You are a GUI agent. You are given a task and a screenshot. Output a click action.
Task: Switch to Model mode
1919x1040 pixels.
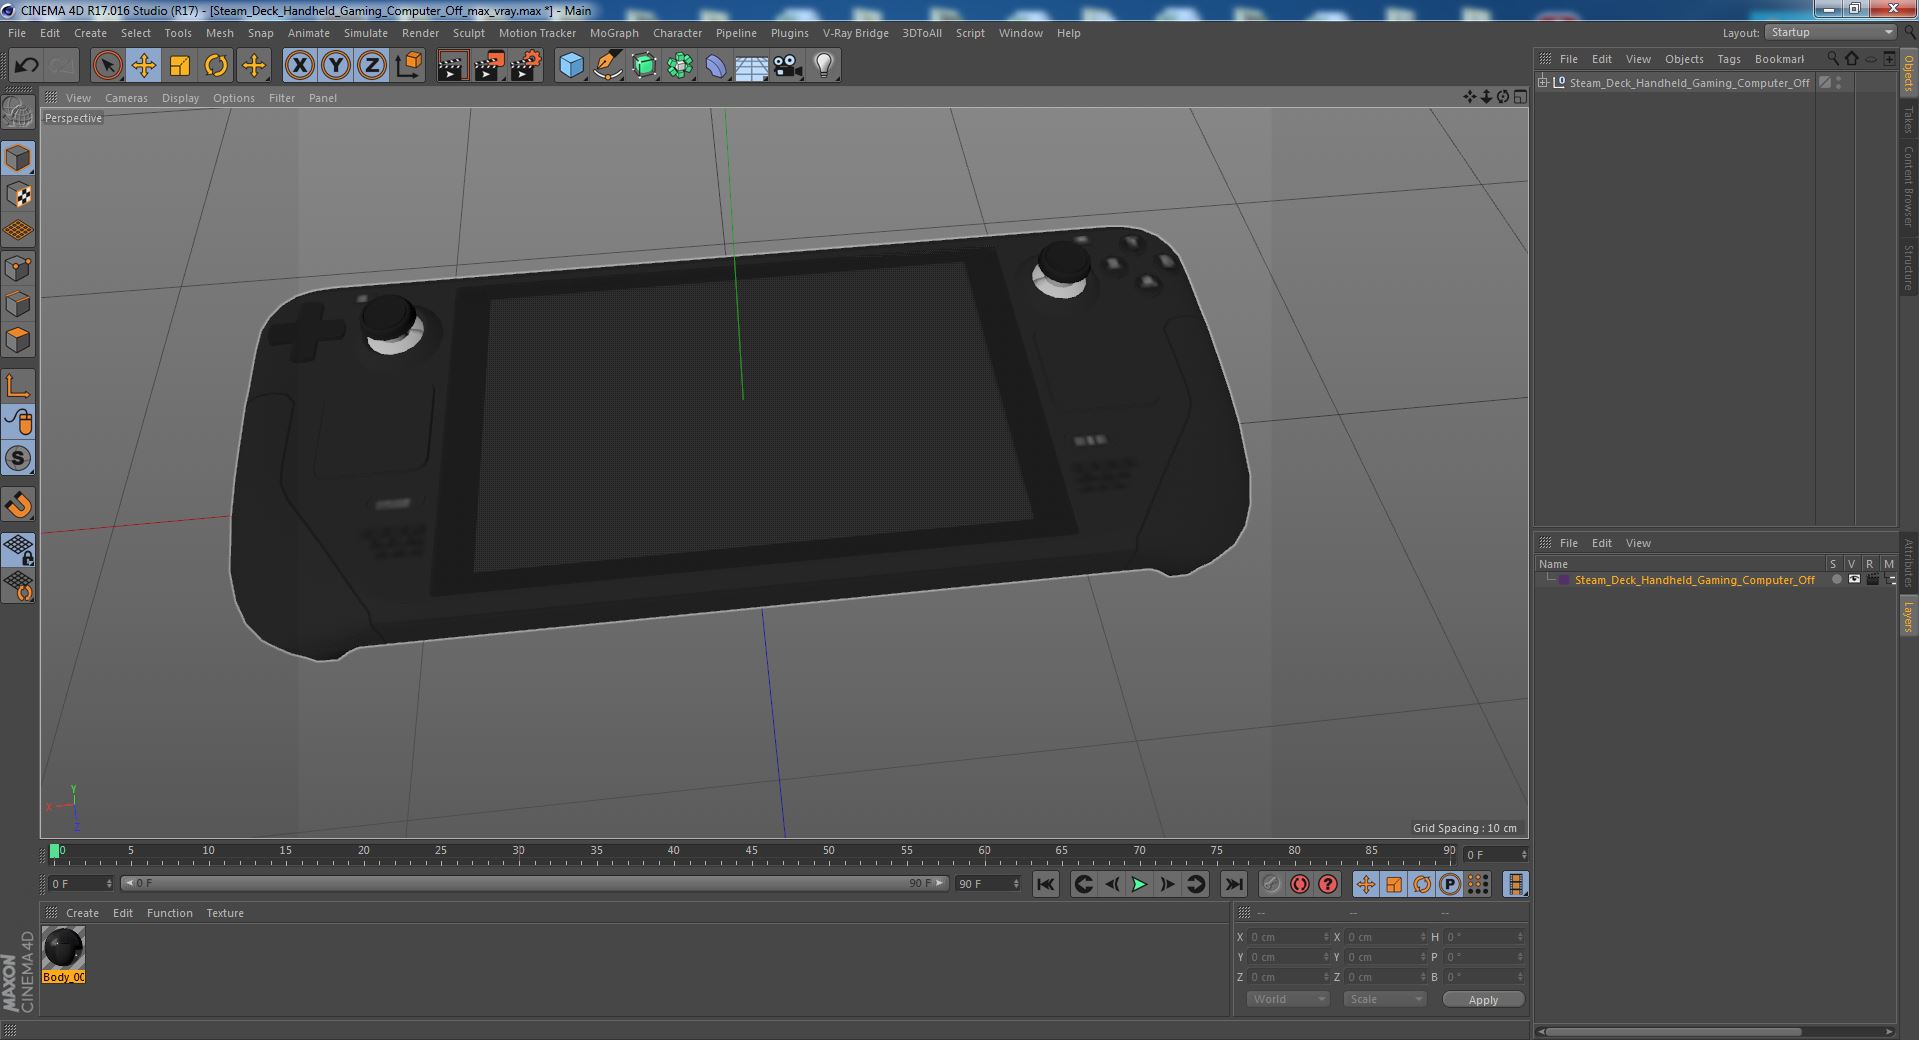coord(18,158)
